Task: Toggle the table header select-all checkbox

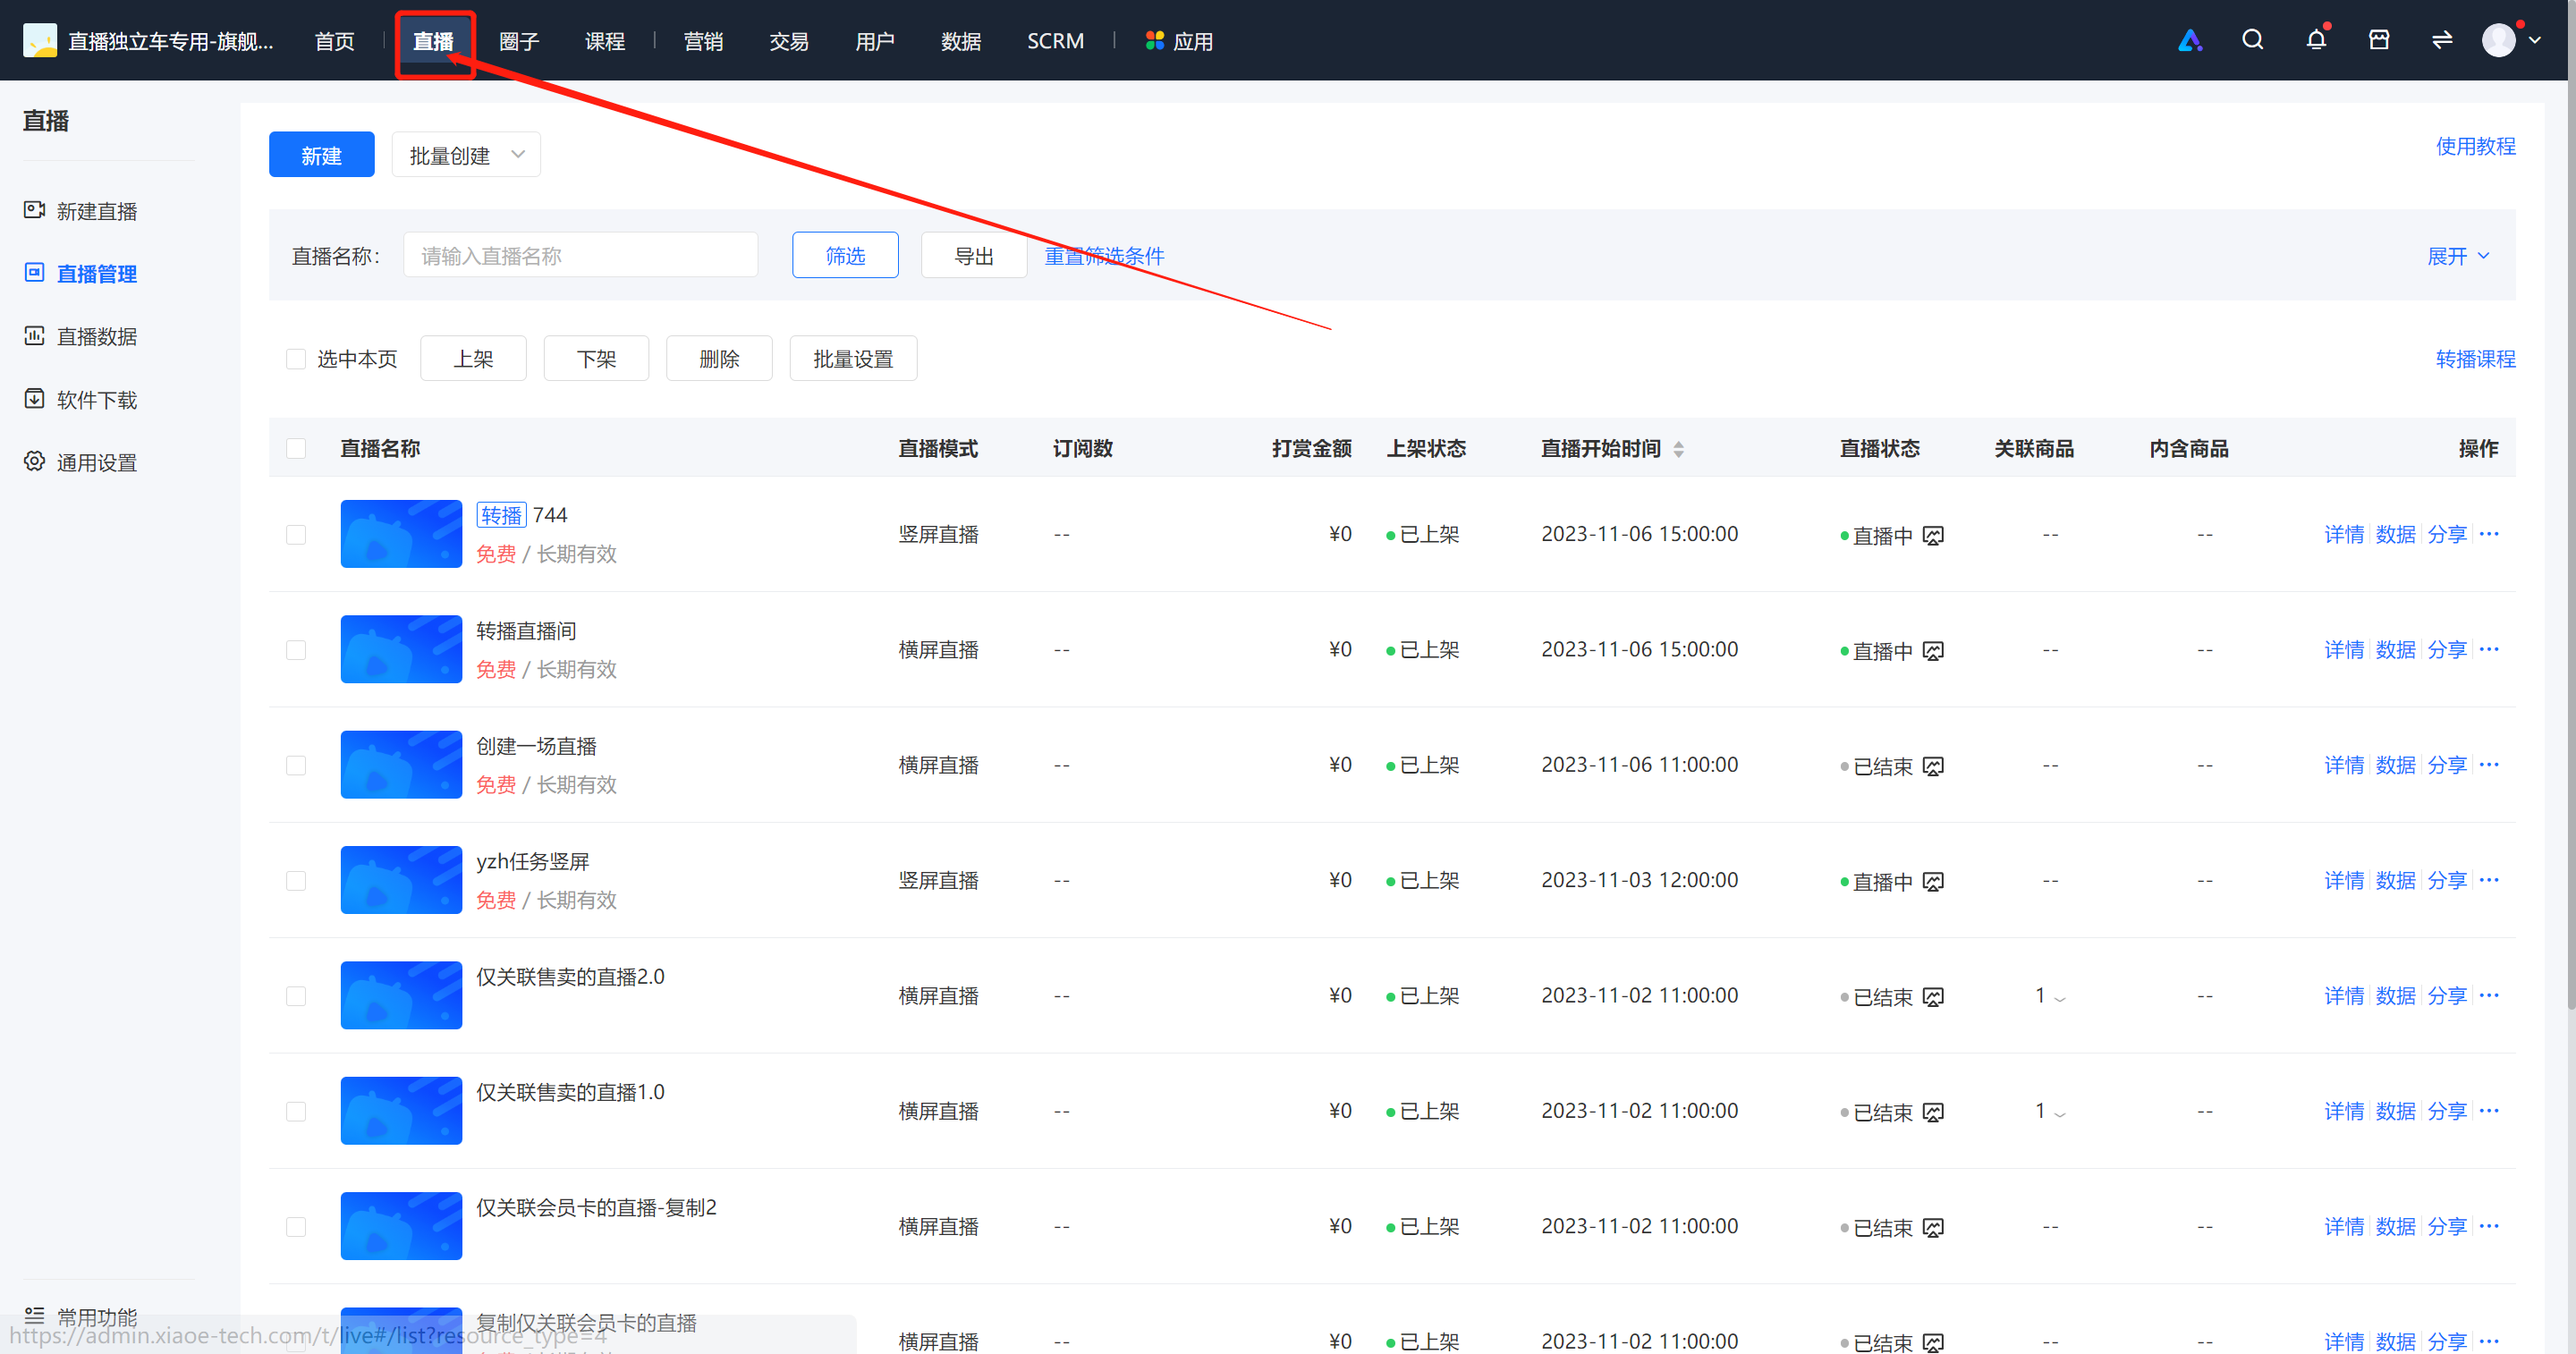Action: [x=296, y=448]
